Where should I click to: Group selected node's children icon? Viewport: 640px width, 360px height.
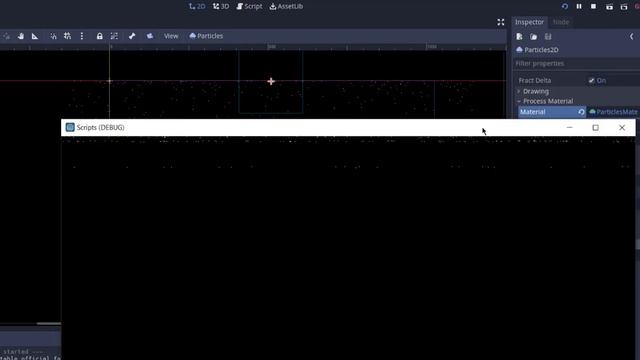tap(114, 36)
